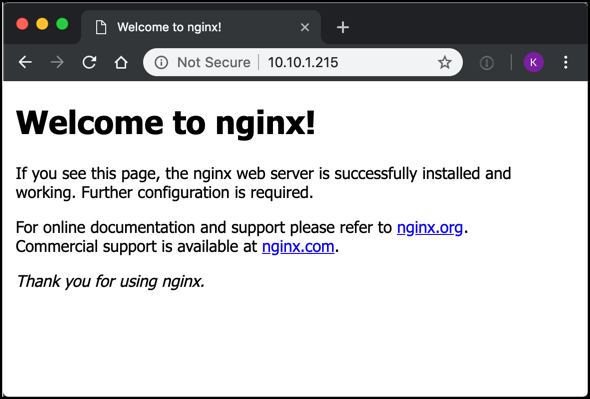Click the forward navigation arrow

point(57,62)
